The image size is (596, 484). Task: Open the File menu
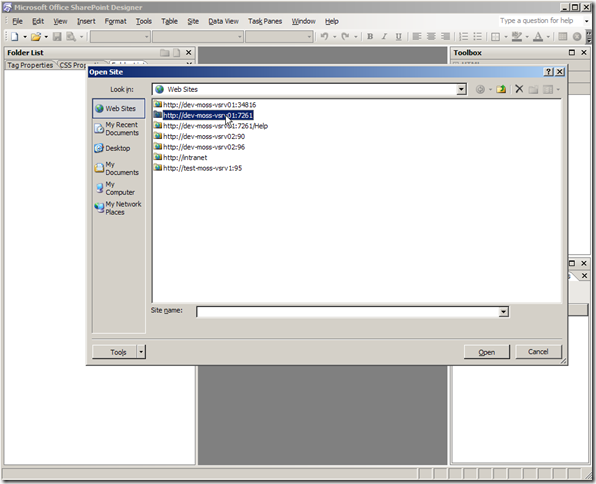[x=17, y=21]
